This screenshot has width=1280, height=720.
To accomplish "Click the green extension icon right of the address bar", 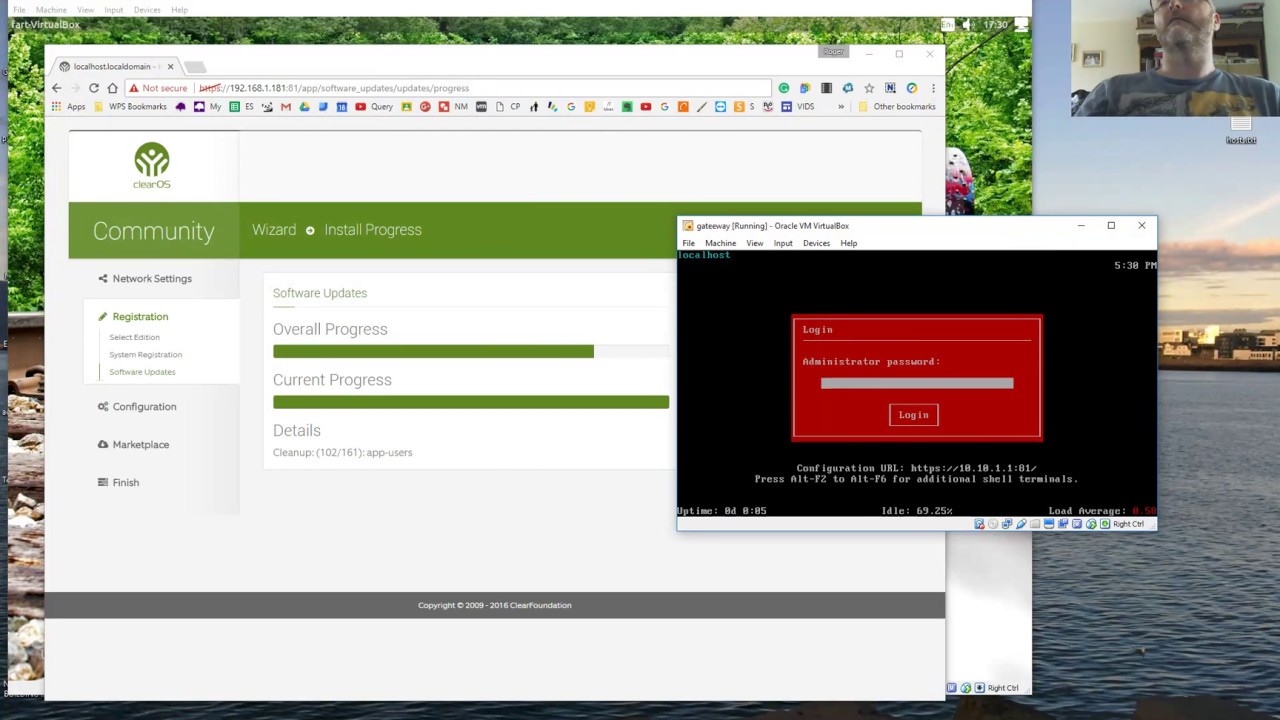I will [784, 88].
